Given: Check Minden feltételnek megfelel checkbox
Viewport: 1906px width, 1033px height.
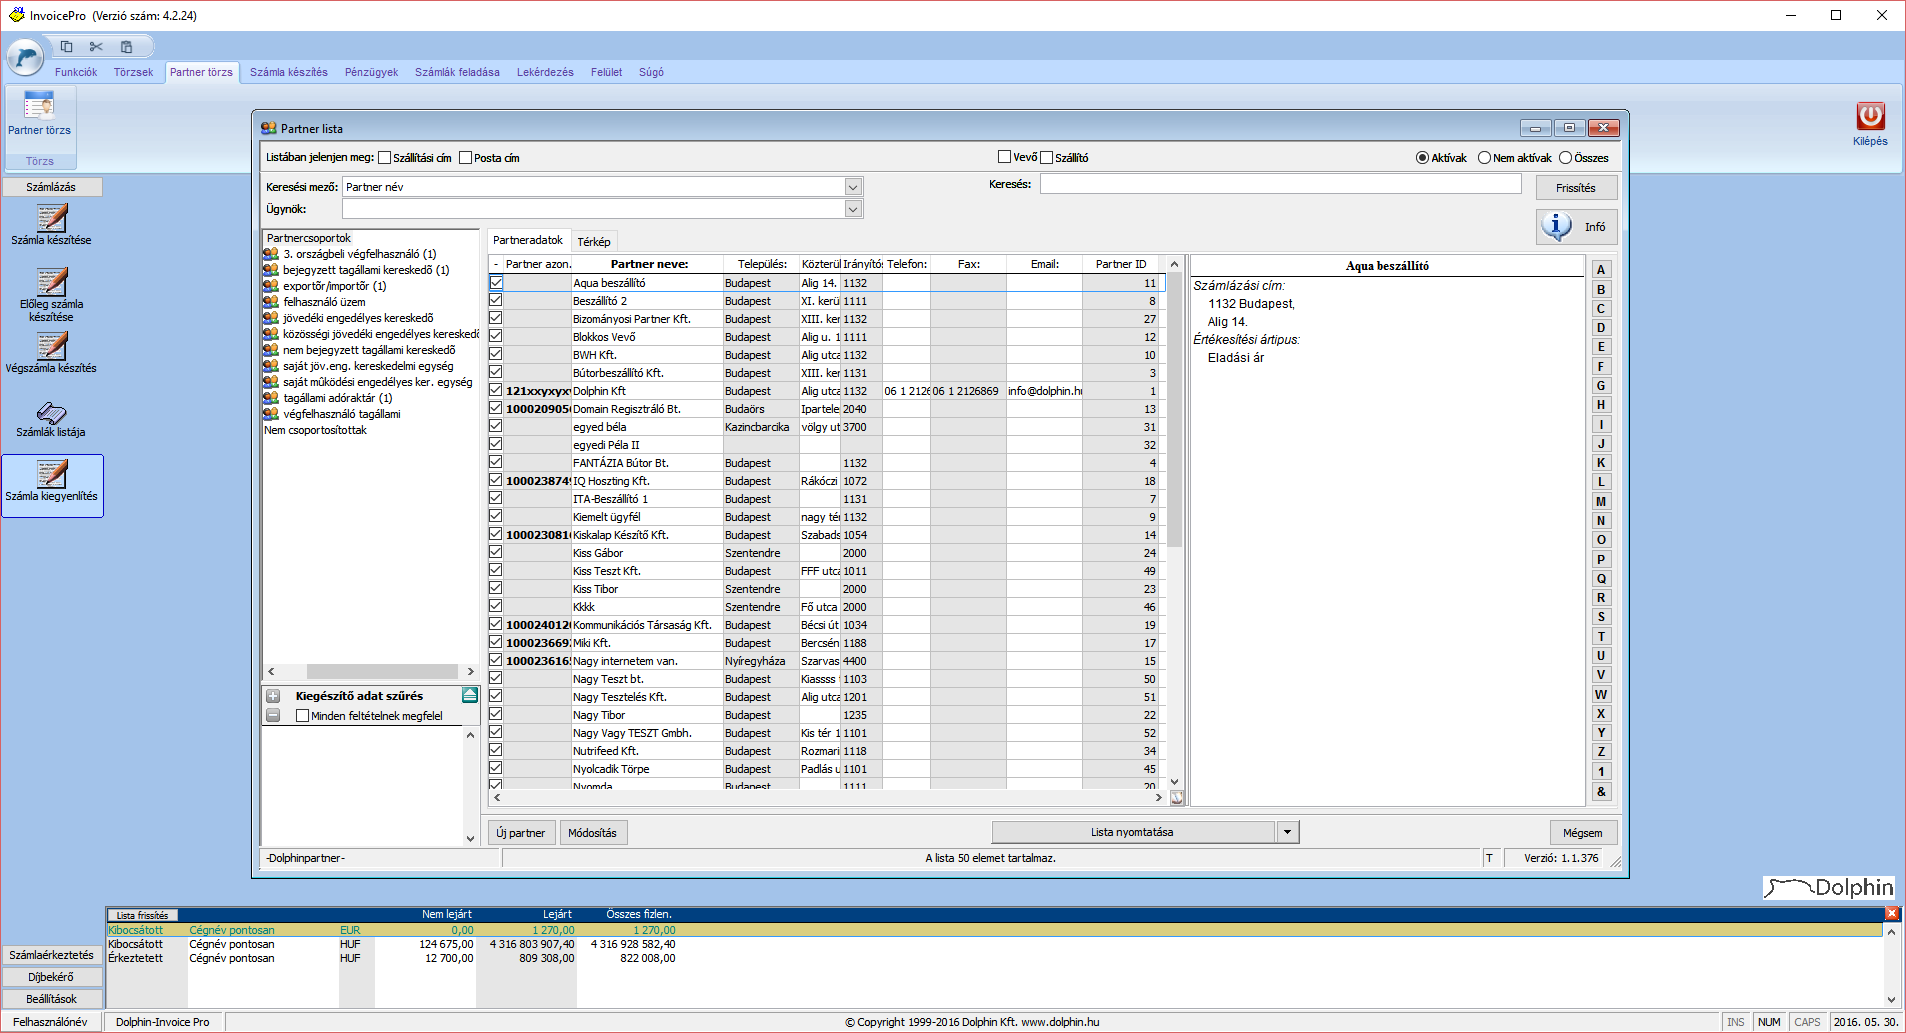Looking at the screenshot, I should (x=302, y=716).
